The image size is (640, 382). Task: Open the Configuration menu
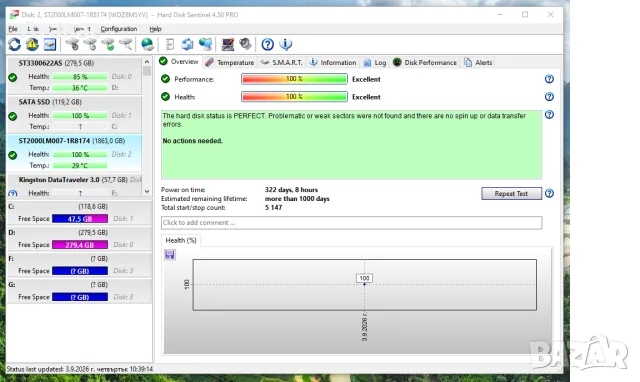(x=119, y=29)
